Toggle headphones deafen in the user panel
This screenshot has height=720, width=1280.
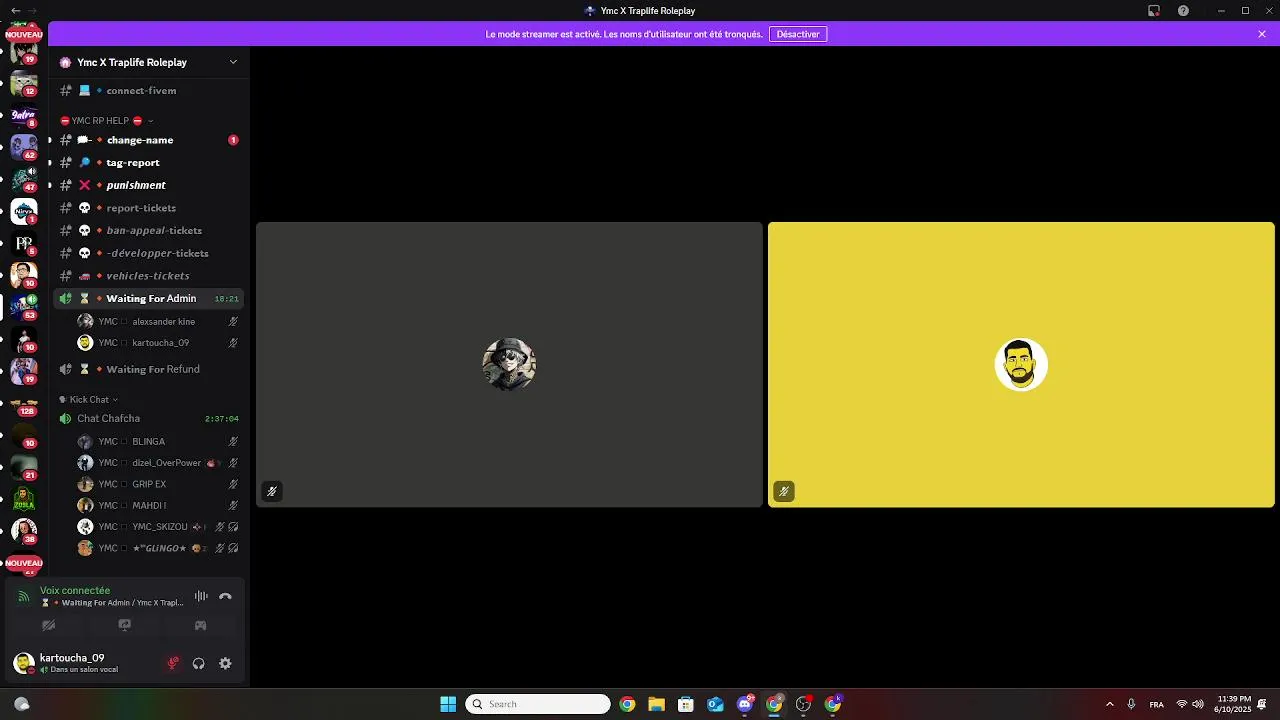pos(199,663)
